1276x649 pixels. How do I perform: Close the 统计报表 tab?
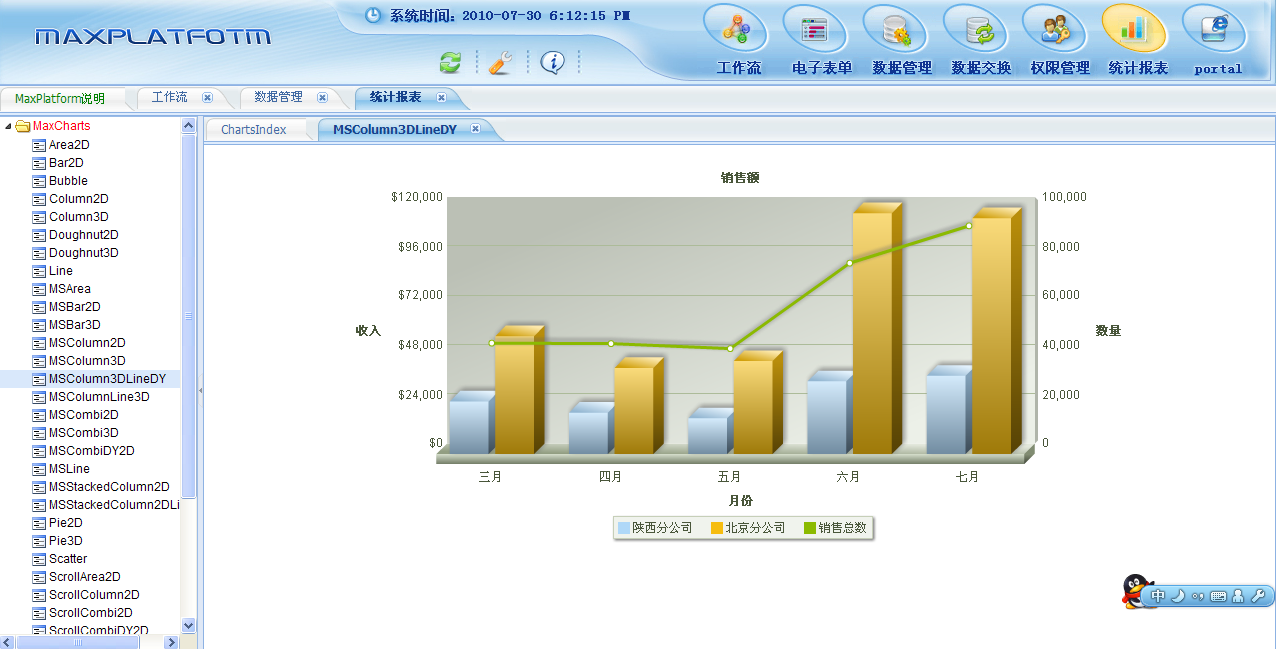pyautogui.click(x=441, y=97)
